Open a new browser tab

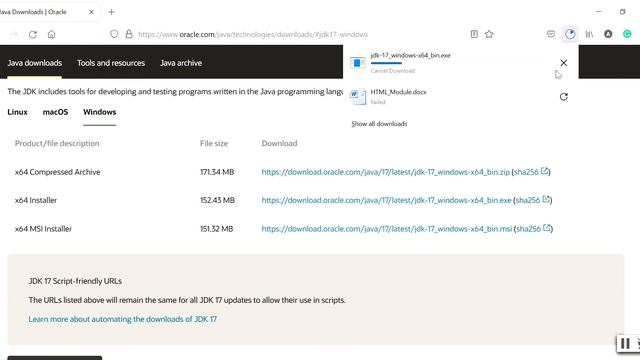point(111,12)
